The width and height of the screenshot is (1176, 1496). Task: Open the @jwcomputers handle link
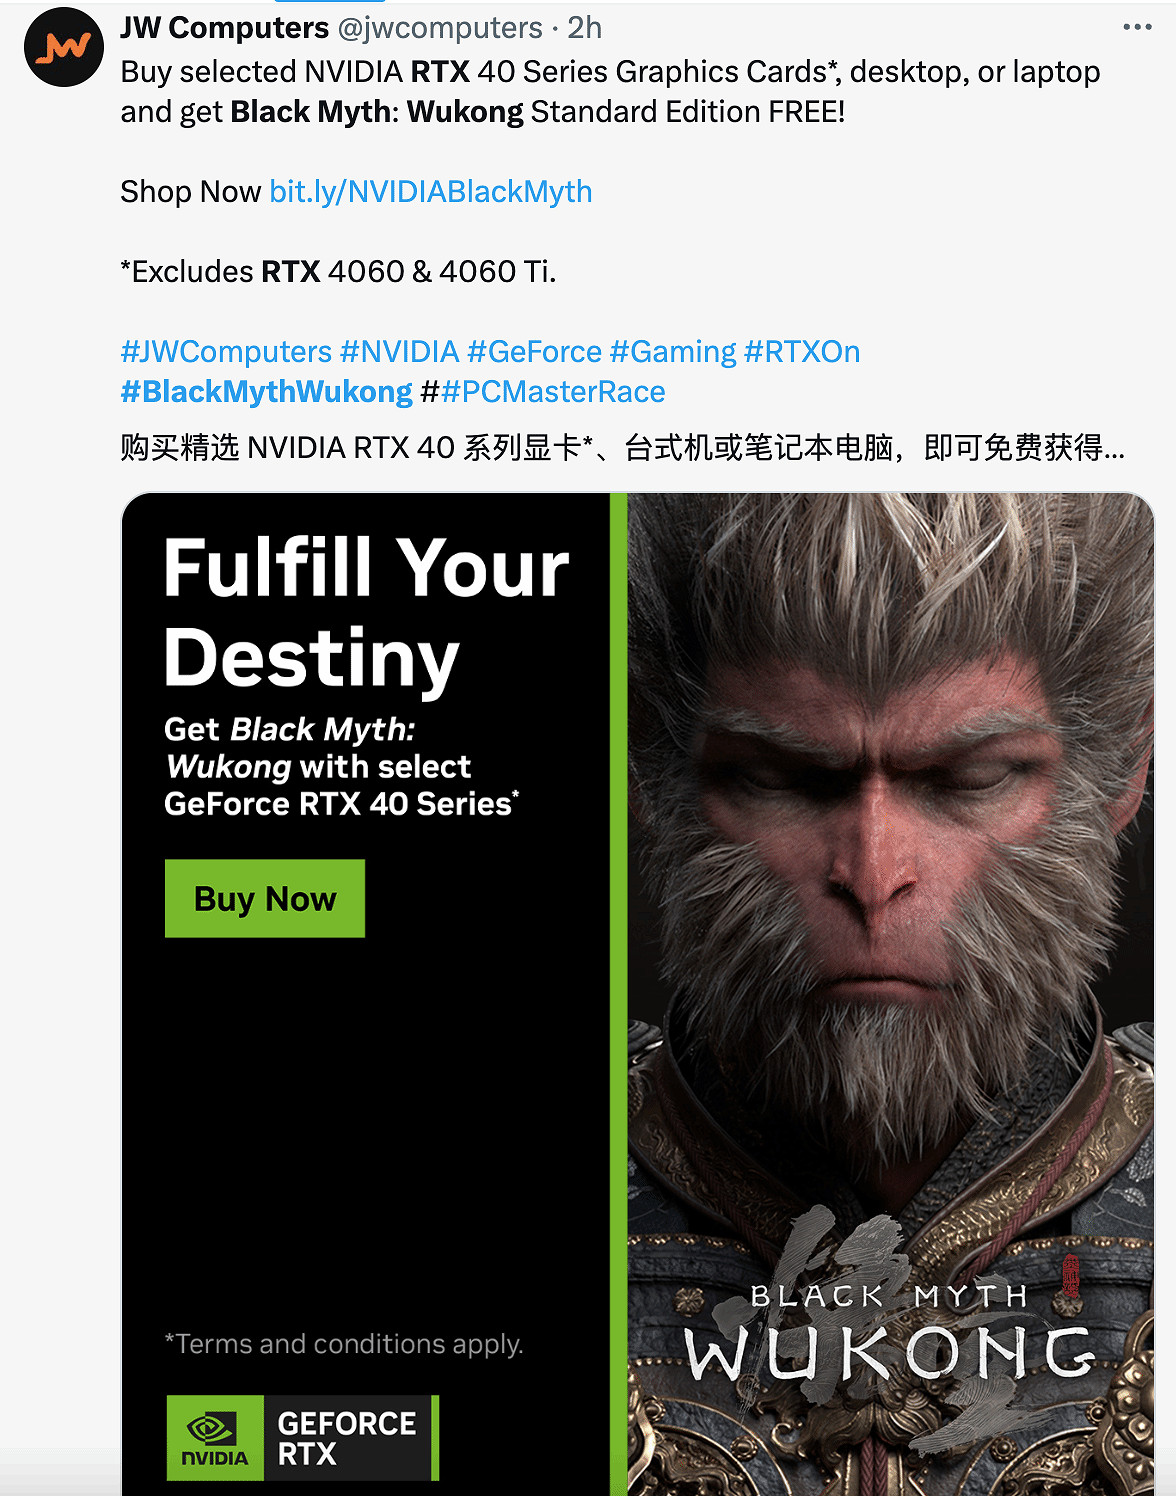[440, 28]
